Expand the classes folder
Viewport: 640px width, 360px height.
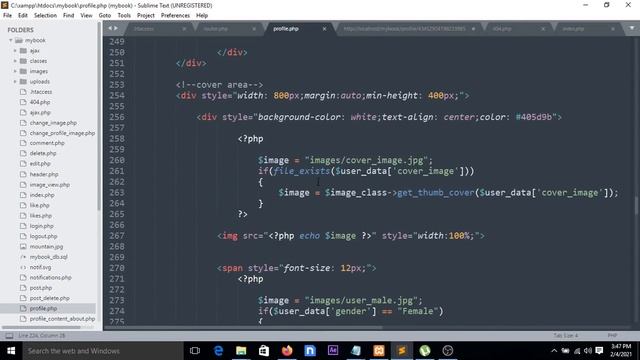(15, 61)
